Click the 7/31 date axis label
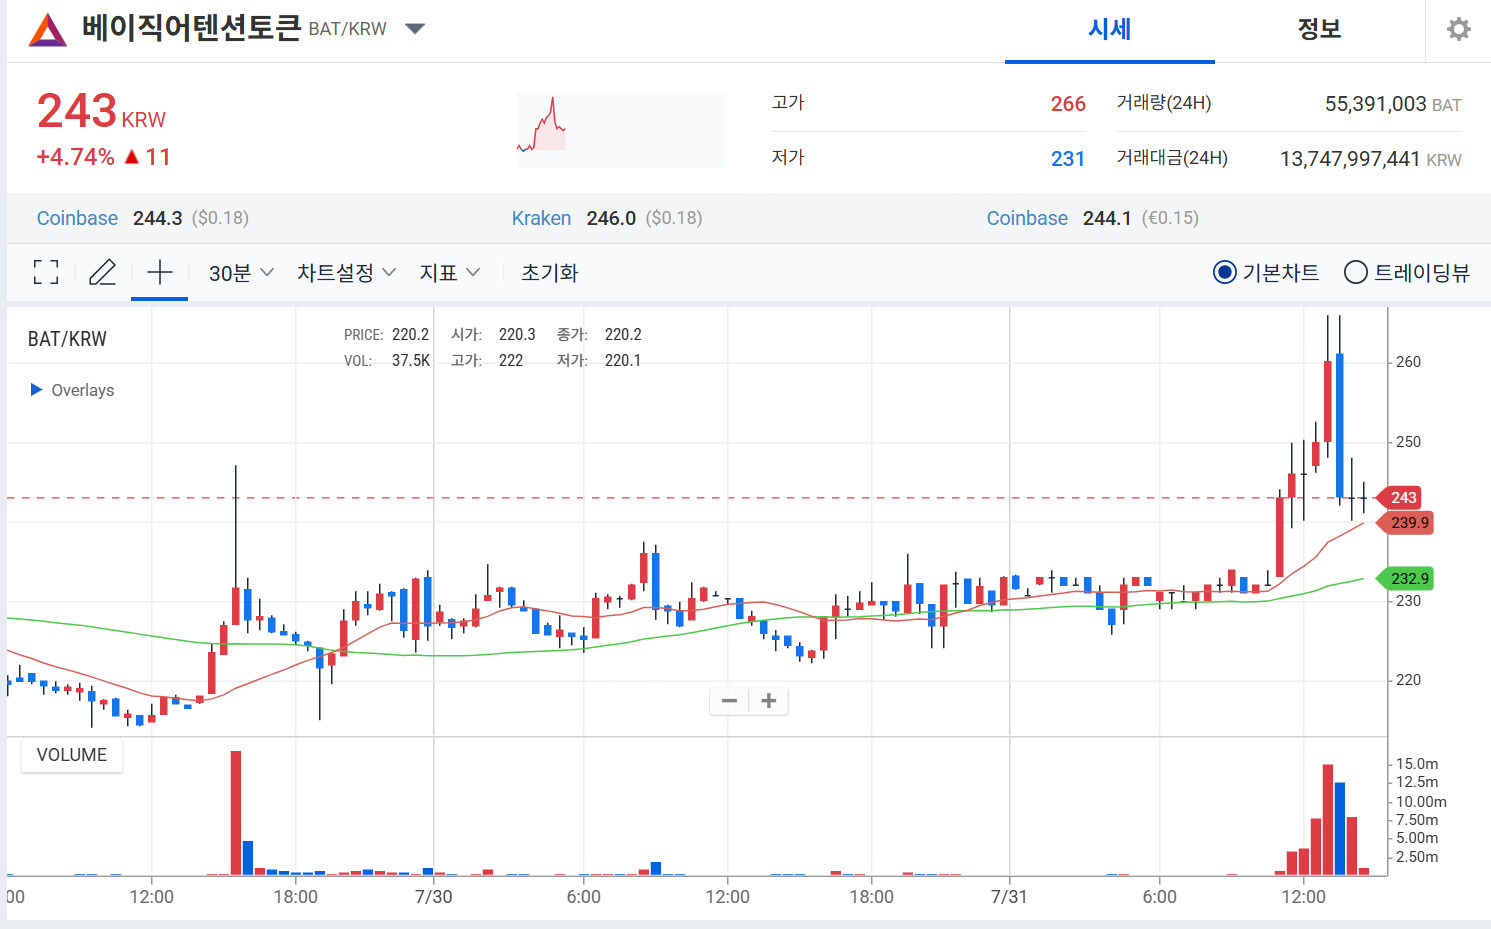1491x929 pixels. point(1009,897)
